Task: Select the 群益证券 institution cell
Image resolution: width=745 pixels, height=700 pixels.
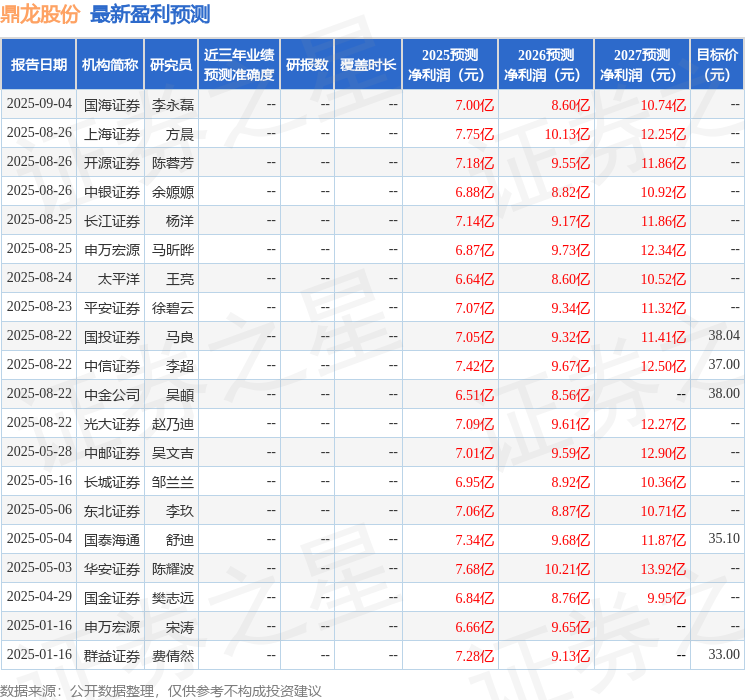Action: (x=112, y=656)
